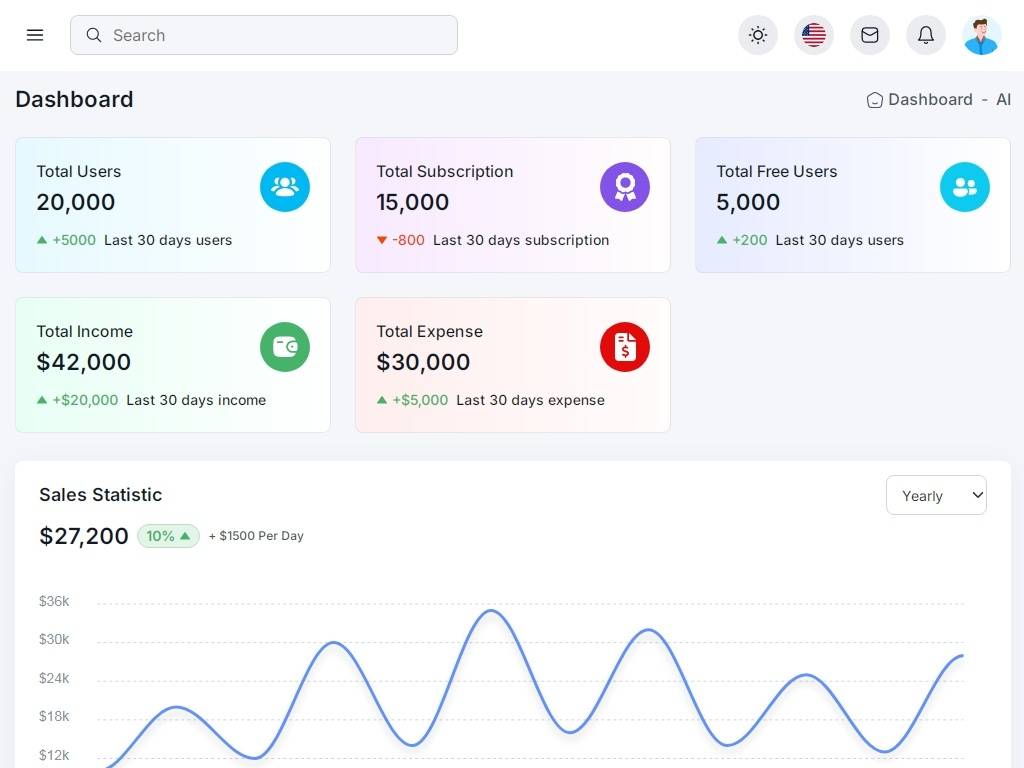
Task: Show notifications via the bell icon
Action: (926, 35)
